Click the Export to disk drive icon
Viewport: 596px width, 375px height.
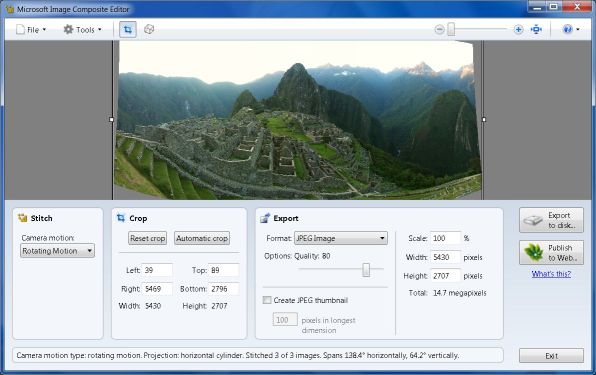533,220
